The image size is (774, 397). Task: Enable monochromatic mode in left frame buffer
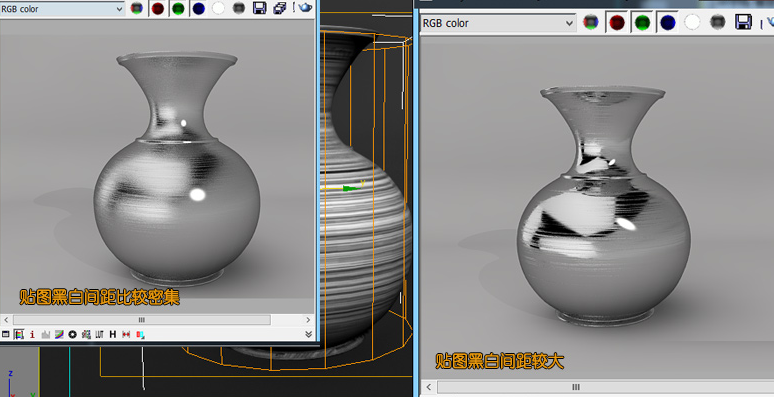pos(239,8)
